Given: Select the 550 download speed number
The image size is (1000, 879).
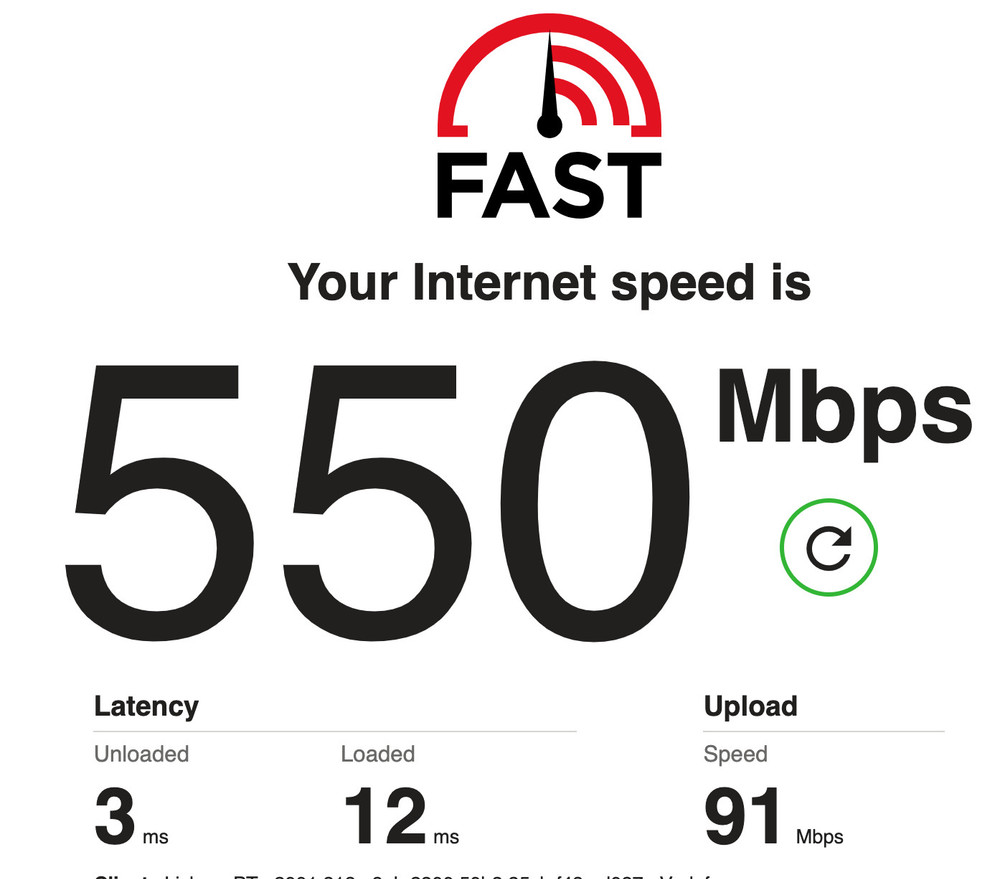Looking at the screenshot, I should (377, 501).
